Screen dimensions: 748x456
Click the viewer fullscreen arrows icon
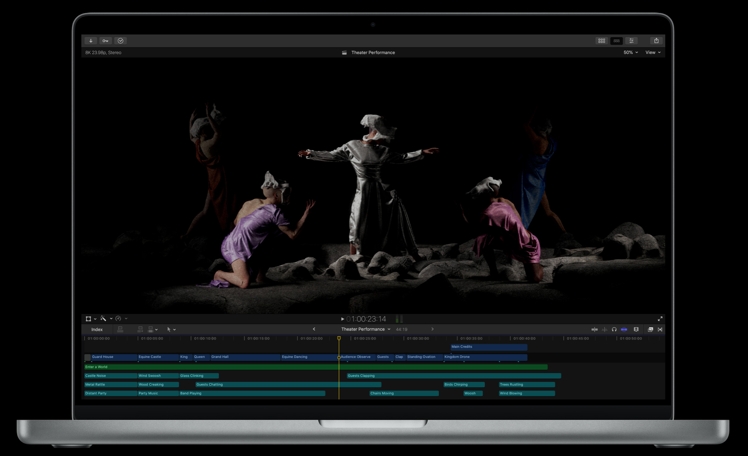tap(660, 319)
